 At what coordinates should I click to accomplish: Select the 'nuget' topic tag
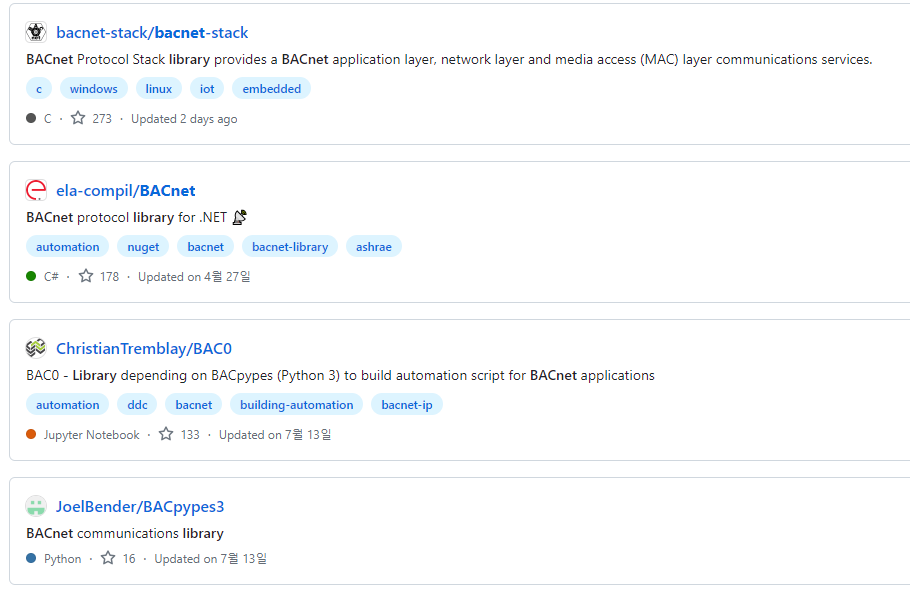[x=143, y=247]
